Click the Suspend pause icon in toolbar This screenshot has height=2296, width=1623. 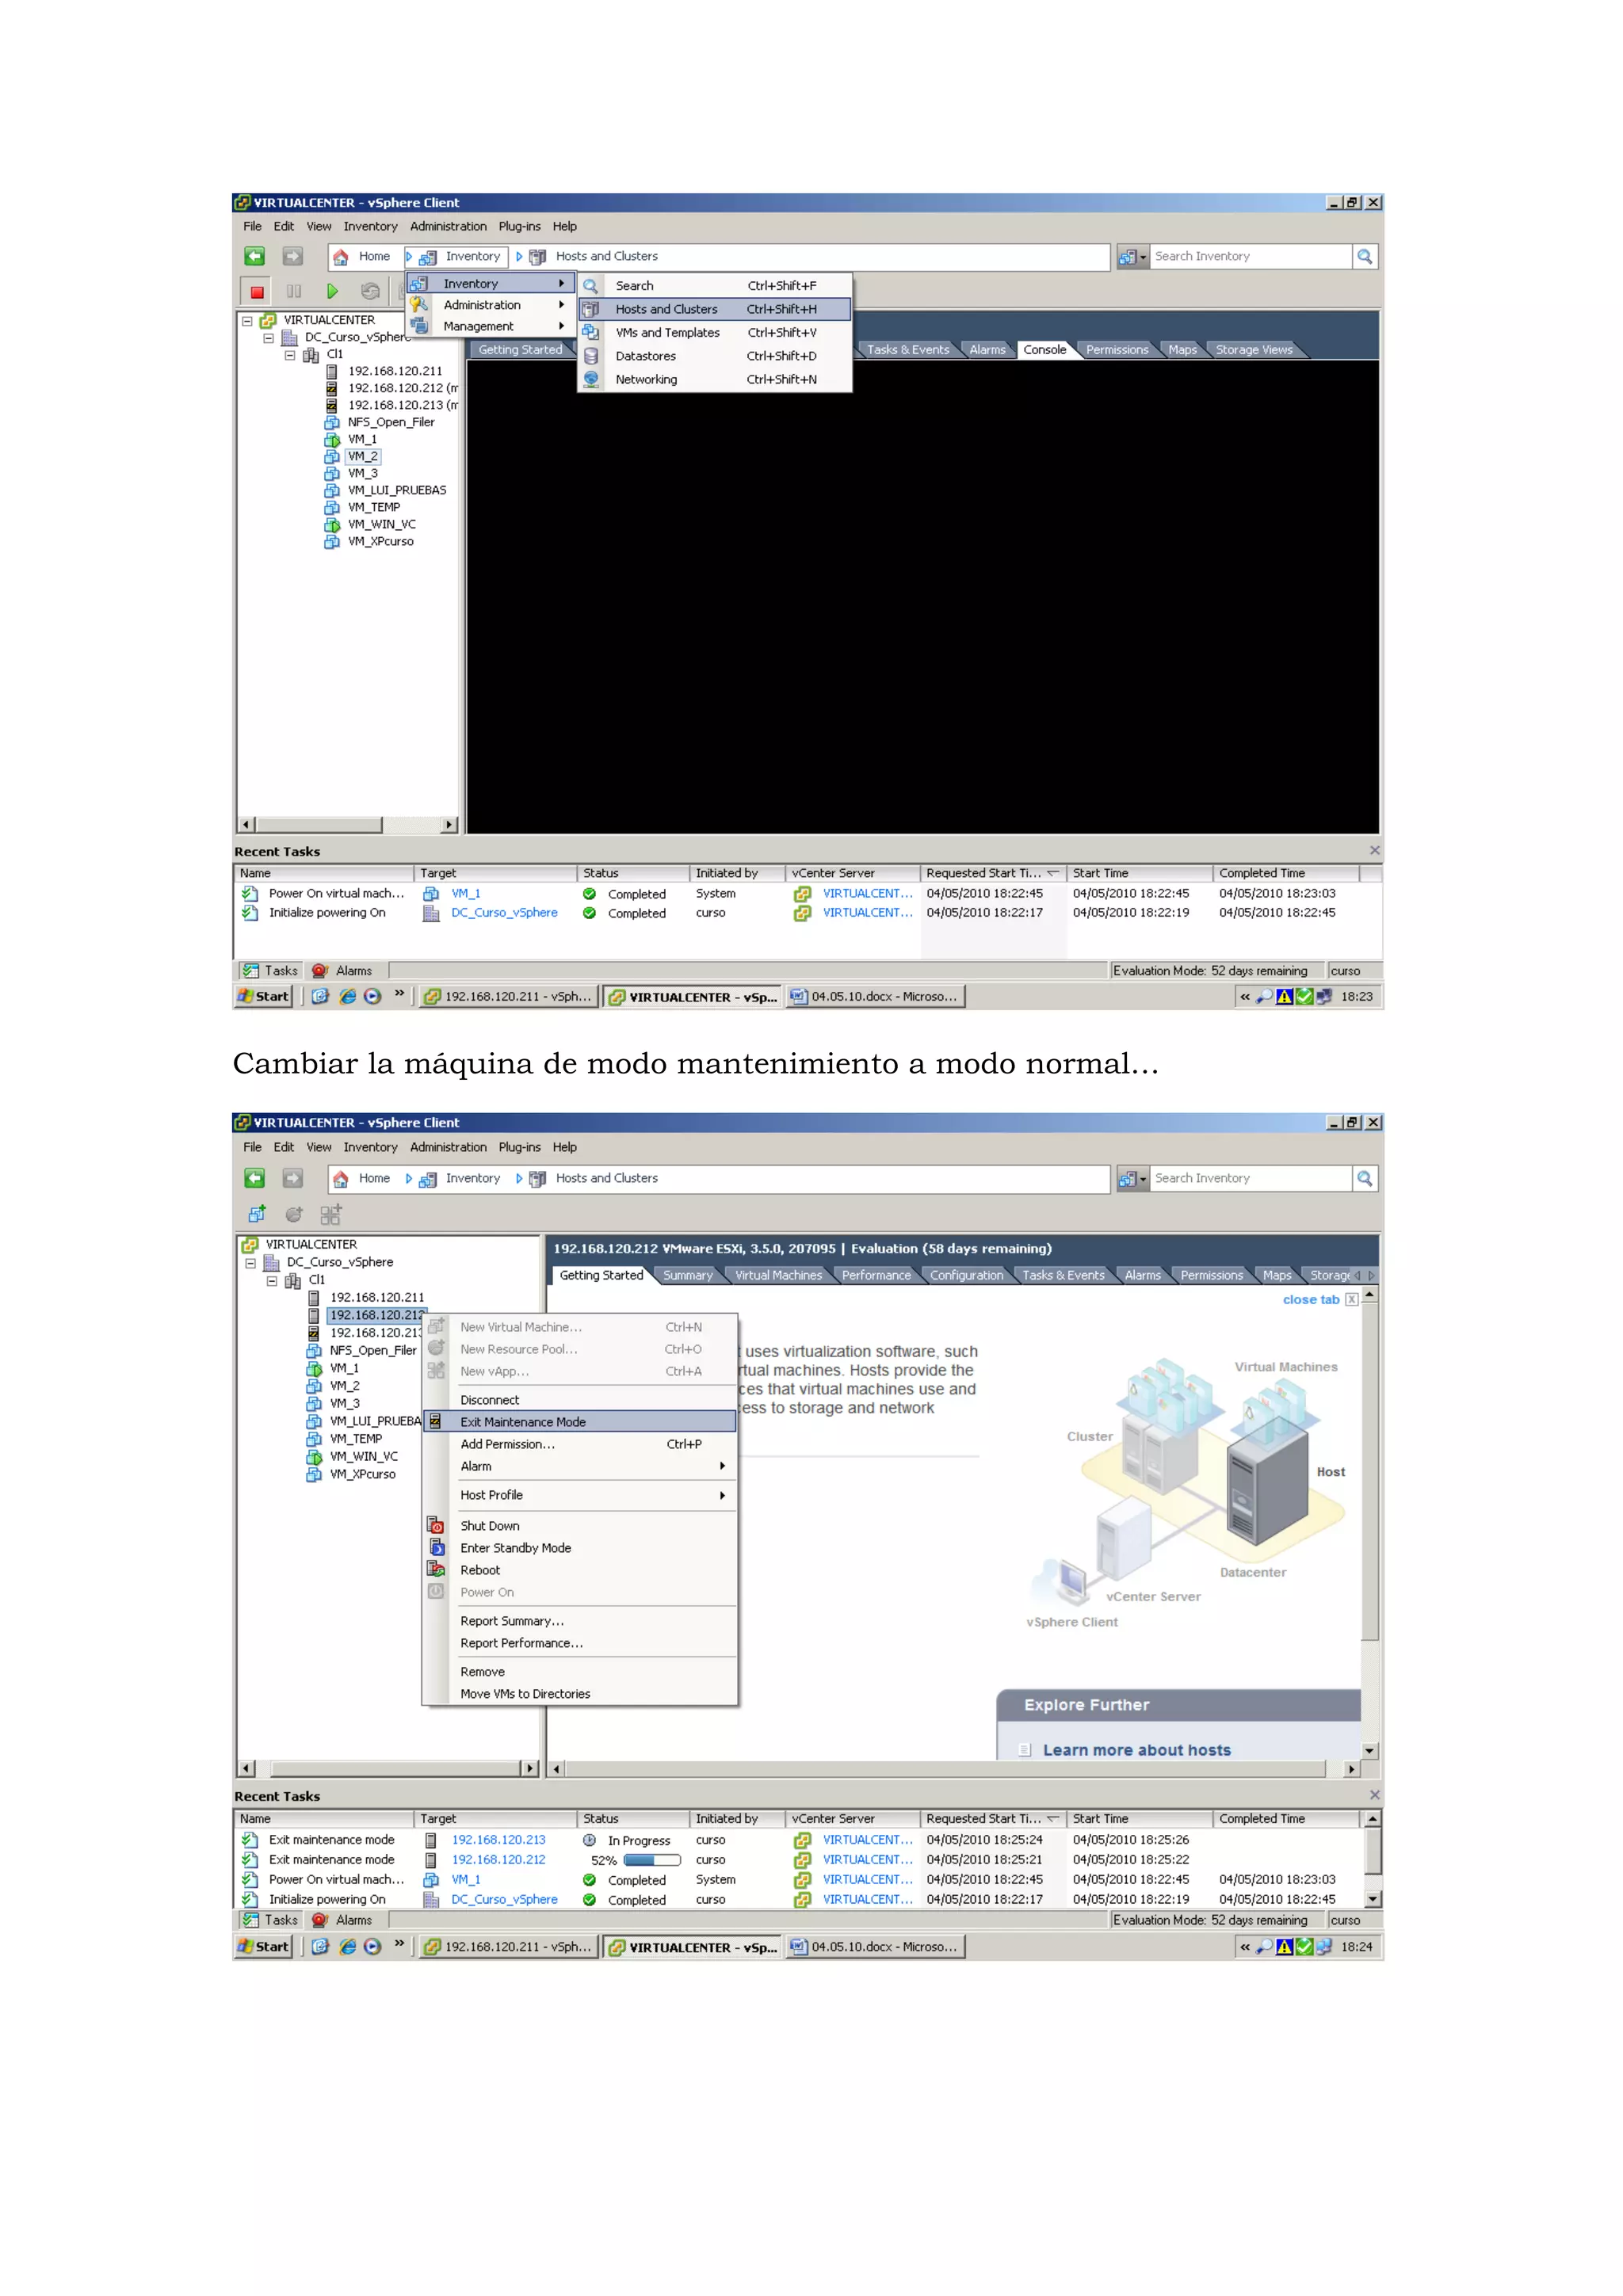click(294, 291)
